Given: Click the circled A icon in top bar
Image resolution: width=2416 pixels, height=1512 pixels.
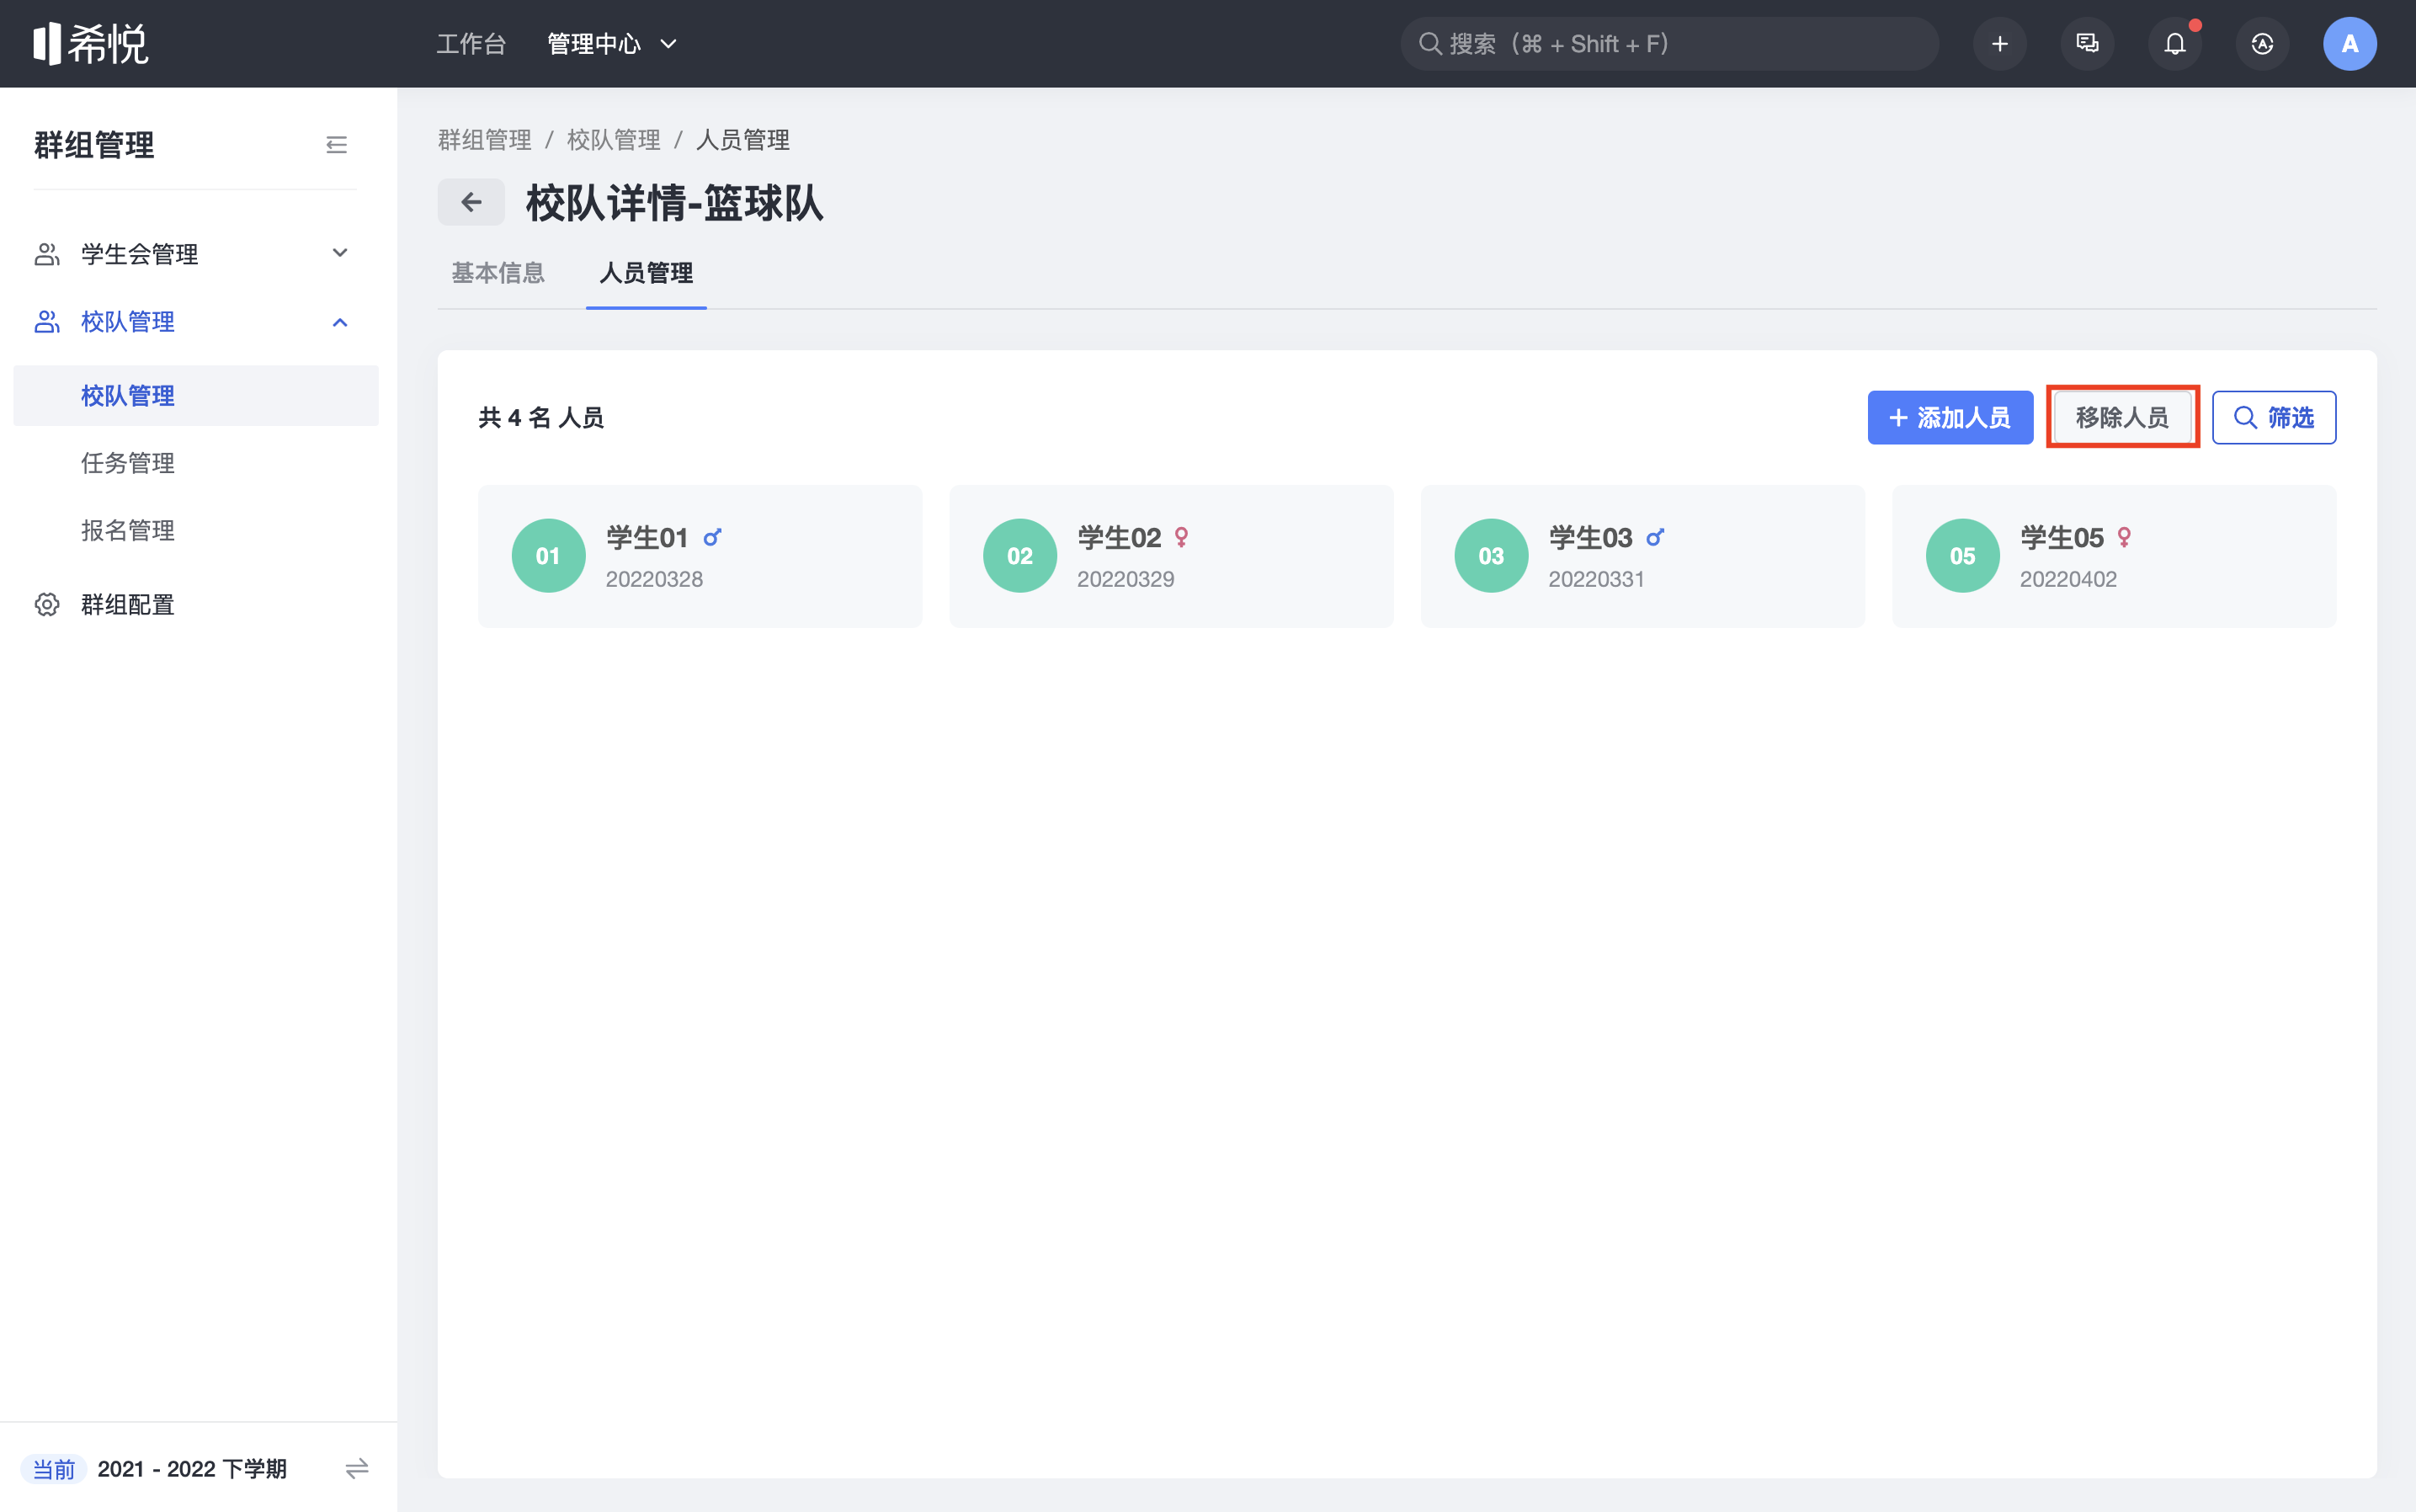Looking at the screenshot, I should [2262, 44].
